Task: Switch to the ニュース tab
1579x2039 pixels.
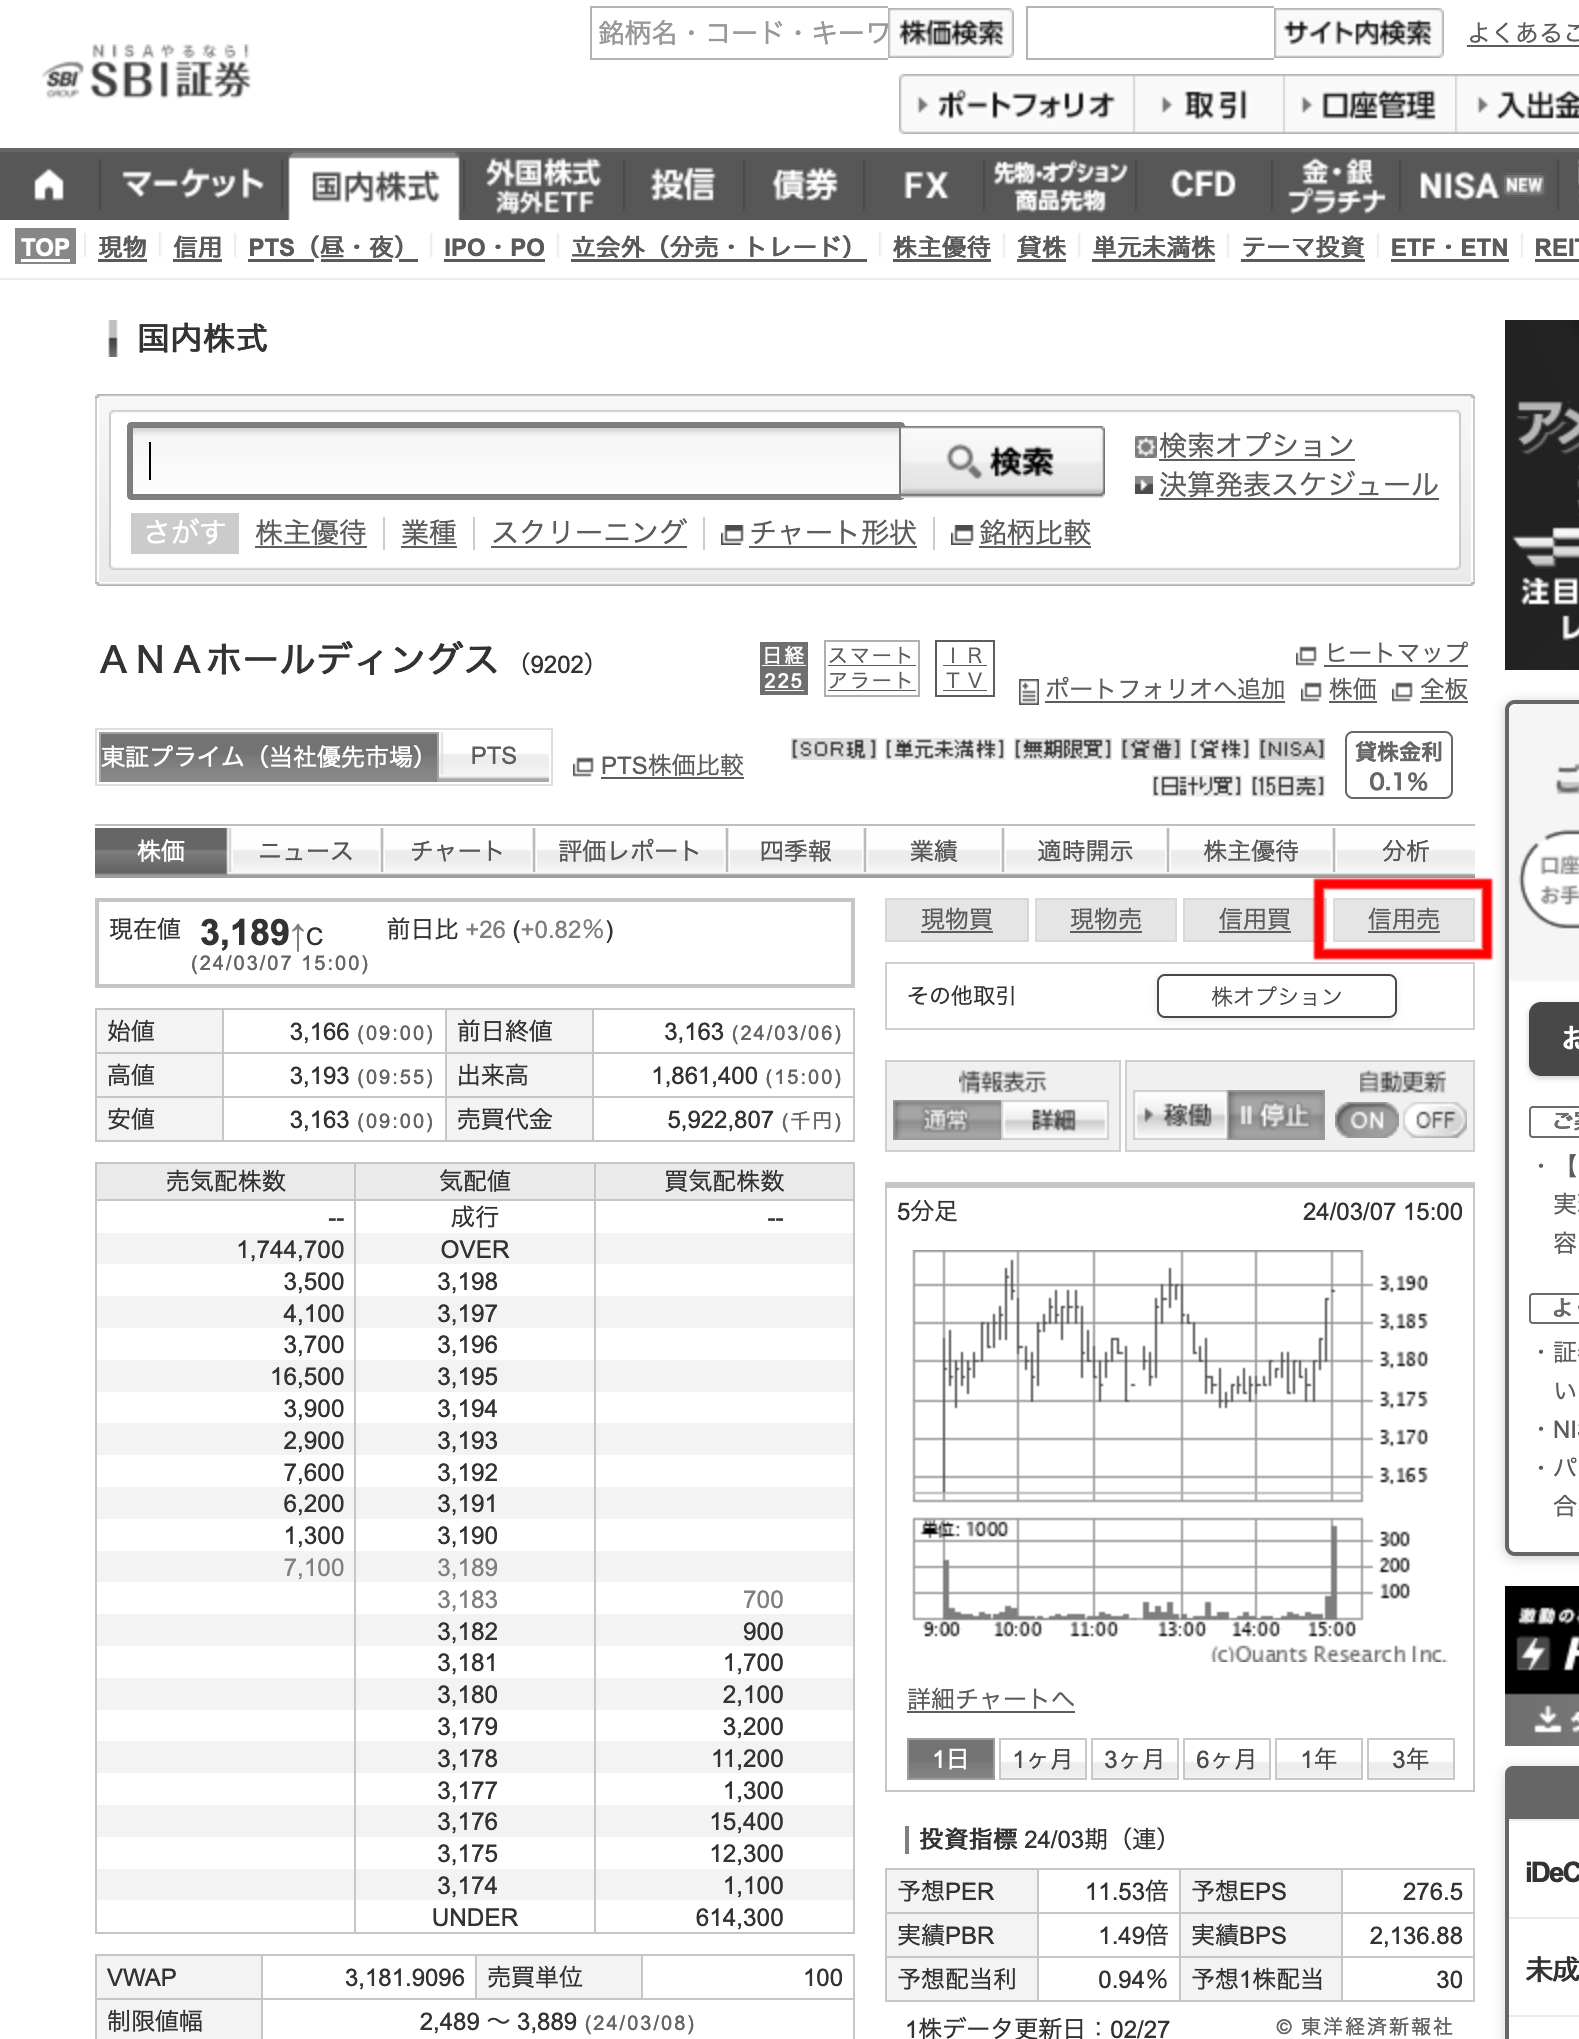Action: (306, 851)
